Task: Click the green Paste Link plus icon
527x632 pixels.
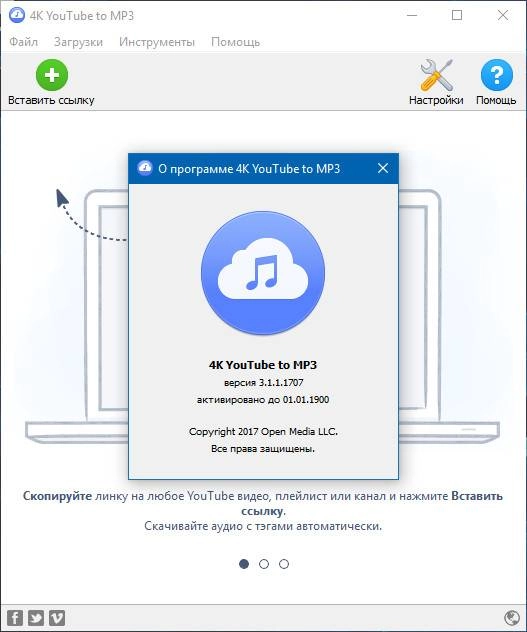Action: [52, 75]
